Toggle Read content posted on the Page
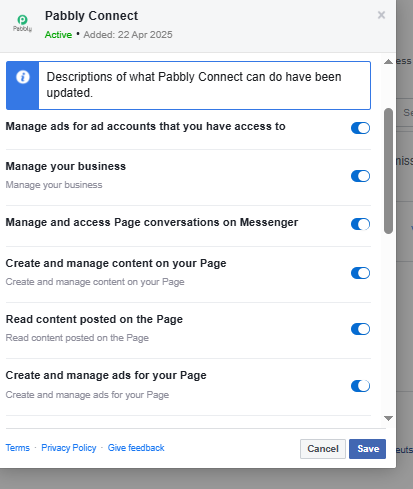This screenshot has height=489, width=413. [360, 329]
